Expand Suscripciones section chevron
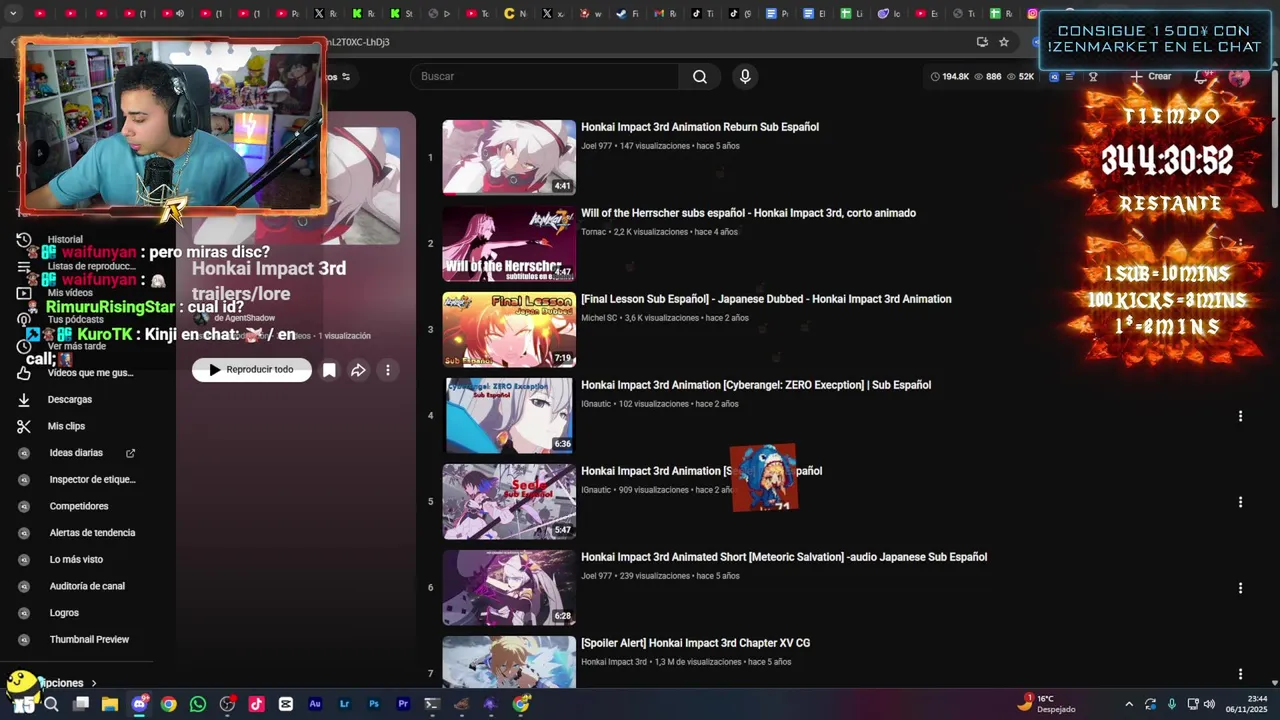Image resolution: width=1280 pixels, height=720 pixels. 94,683
